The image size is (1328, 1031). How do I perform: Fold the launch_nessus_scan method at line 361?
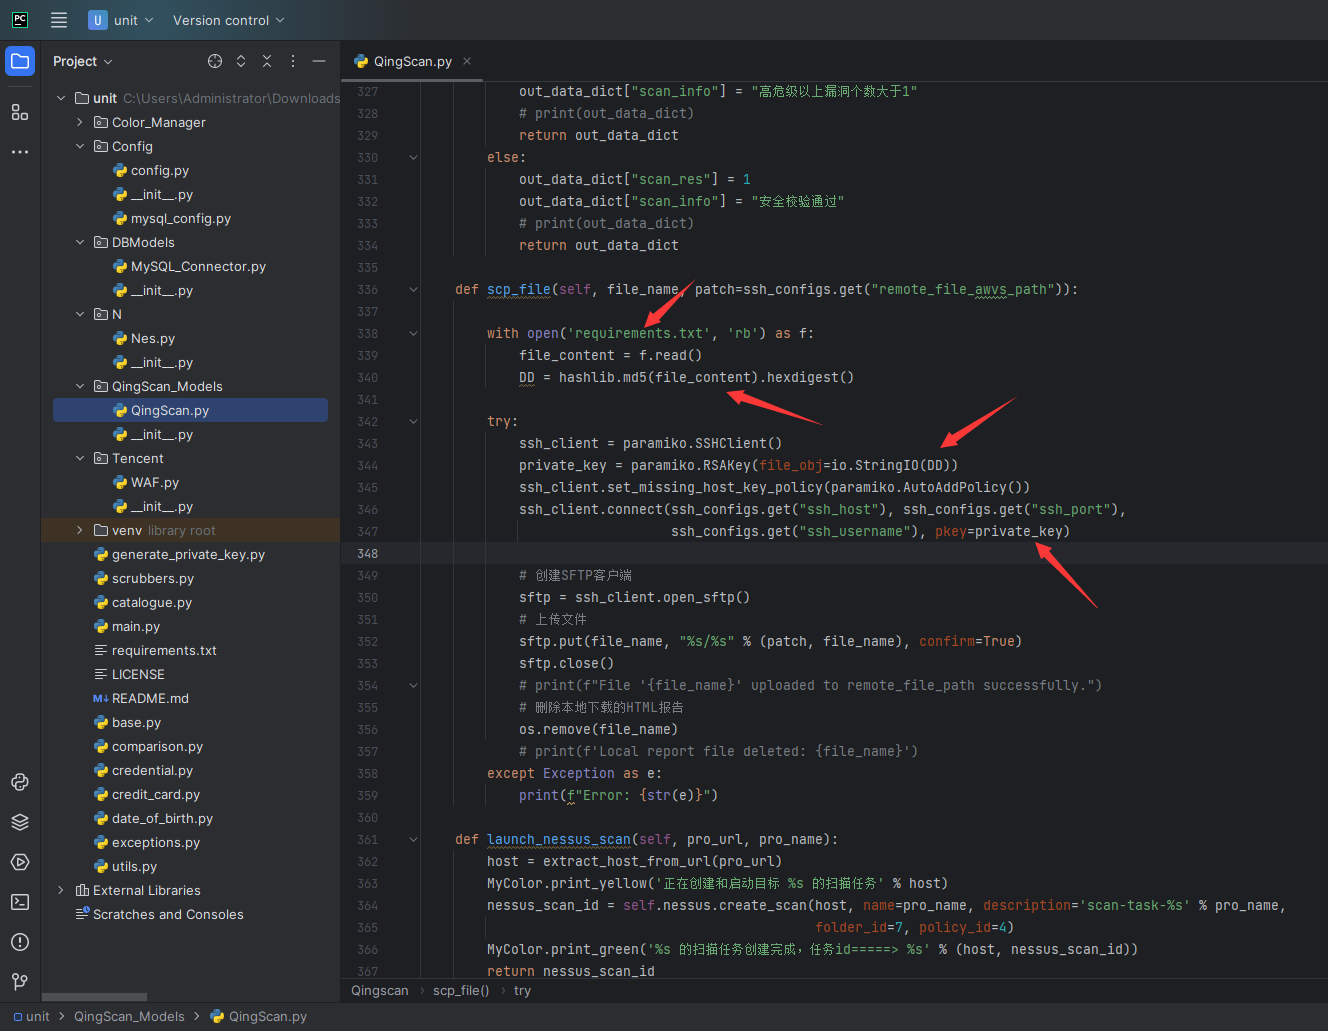(x=413, y=839)
